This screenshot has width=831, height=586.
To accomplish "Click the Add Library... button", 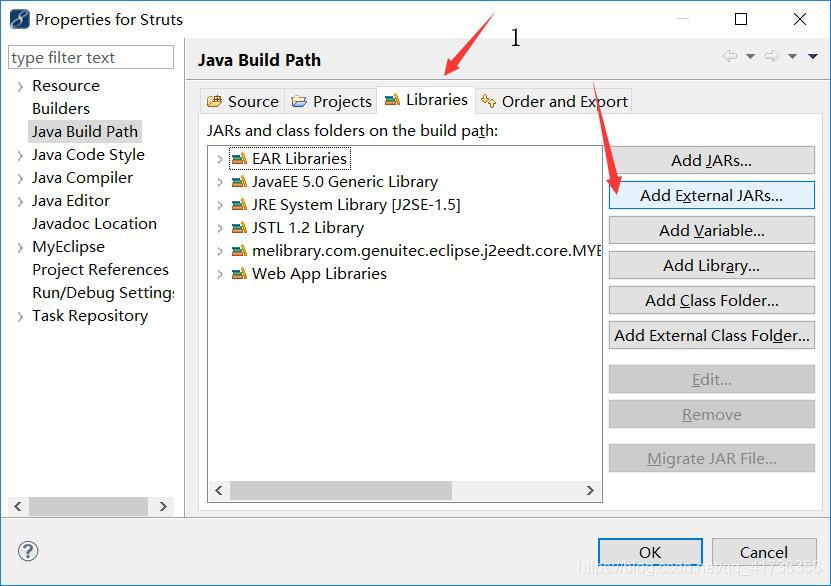I will [711, 265].
